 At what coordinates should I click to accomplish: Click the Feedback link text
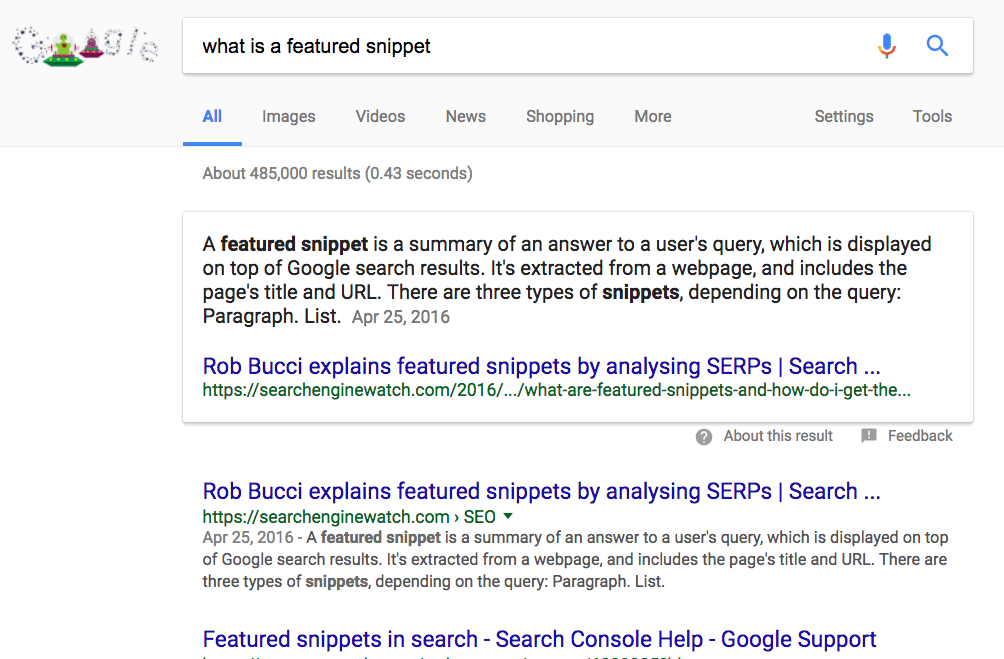pyautogui.click(x=920, y=436)
